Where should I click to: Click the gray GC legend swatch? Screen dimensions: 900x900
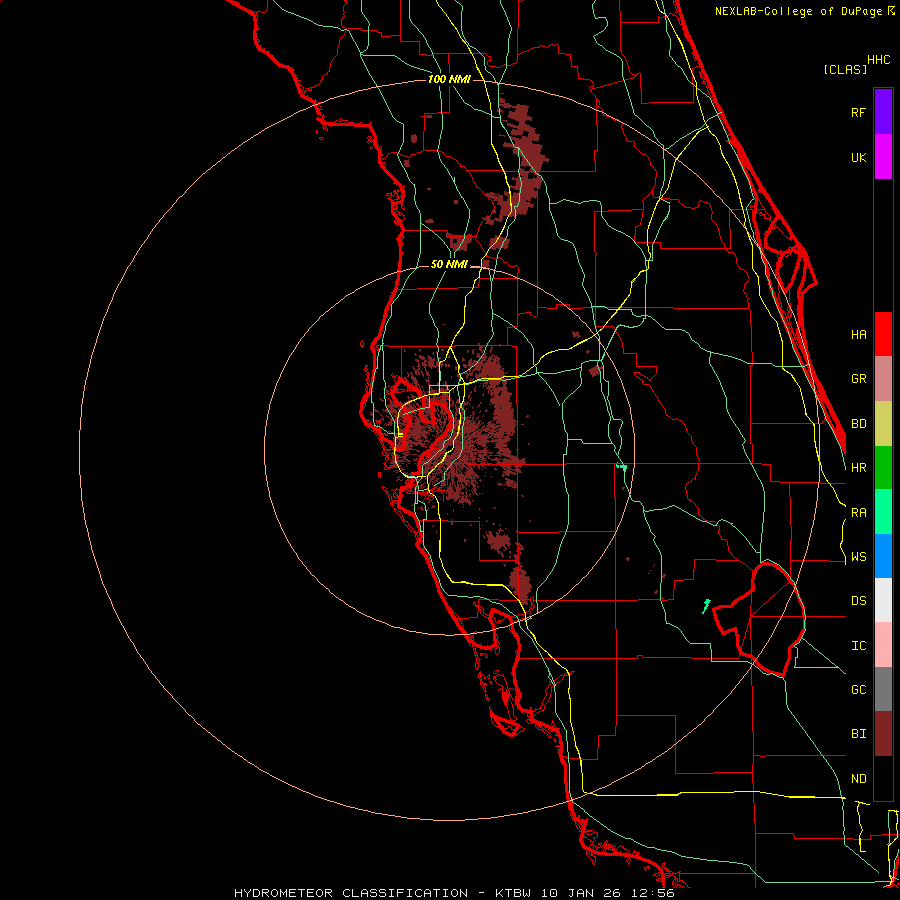click(x=883, y=689)
